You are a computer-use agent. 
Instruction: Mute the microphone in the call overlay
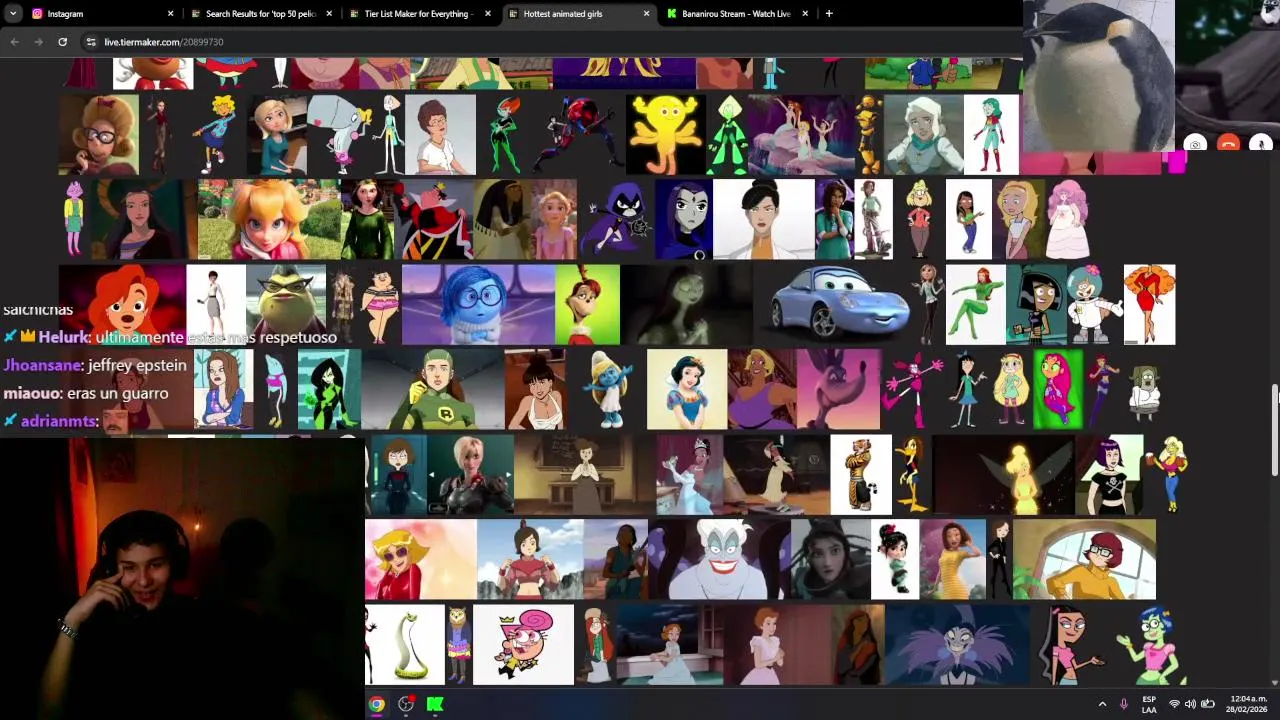coord(1261,144)
